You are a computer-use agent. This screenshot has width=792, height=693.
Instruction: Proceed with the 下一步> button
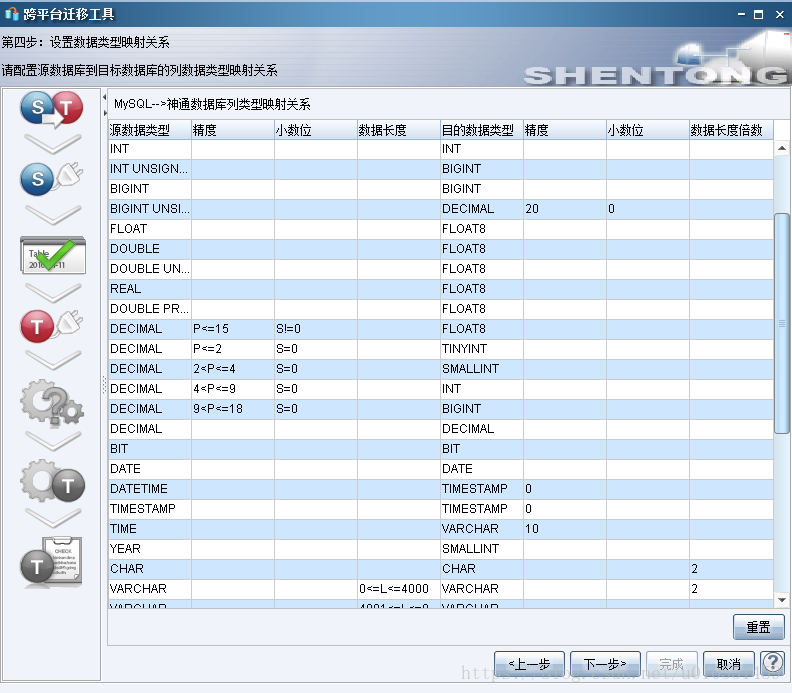pyautogui.click(x=605, y=663)
